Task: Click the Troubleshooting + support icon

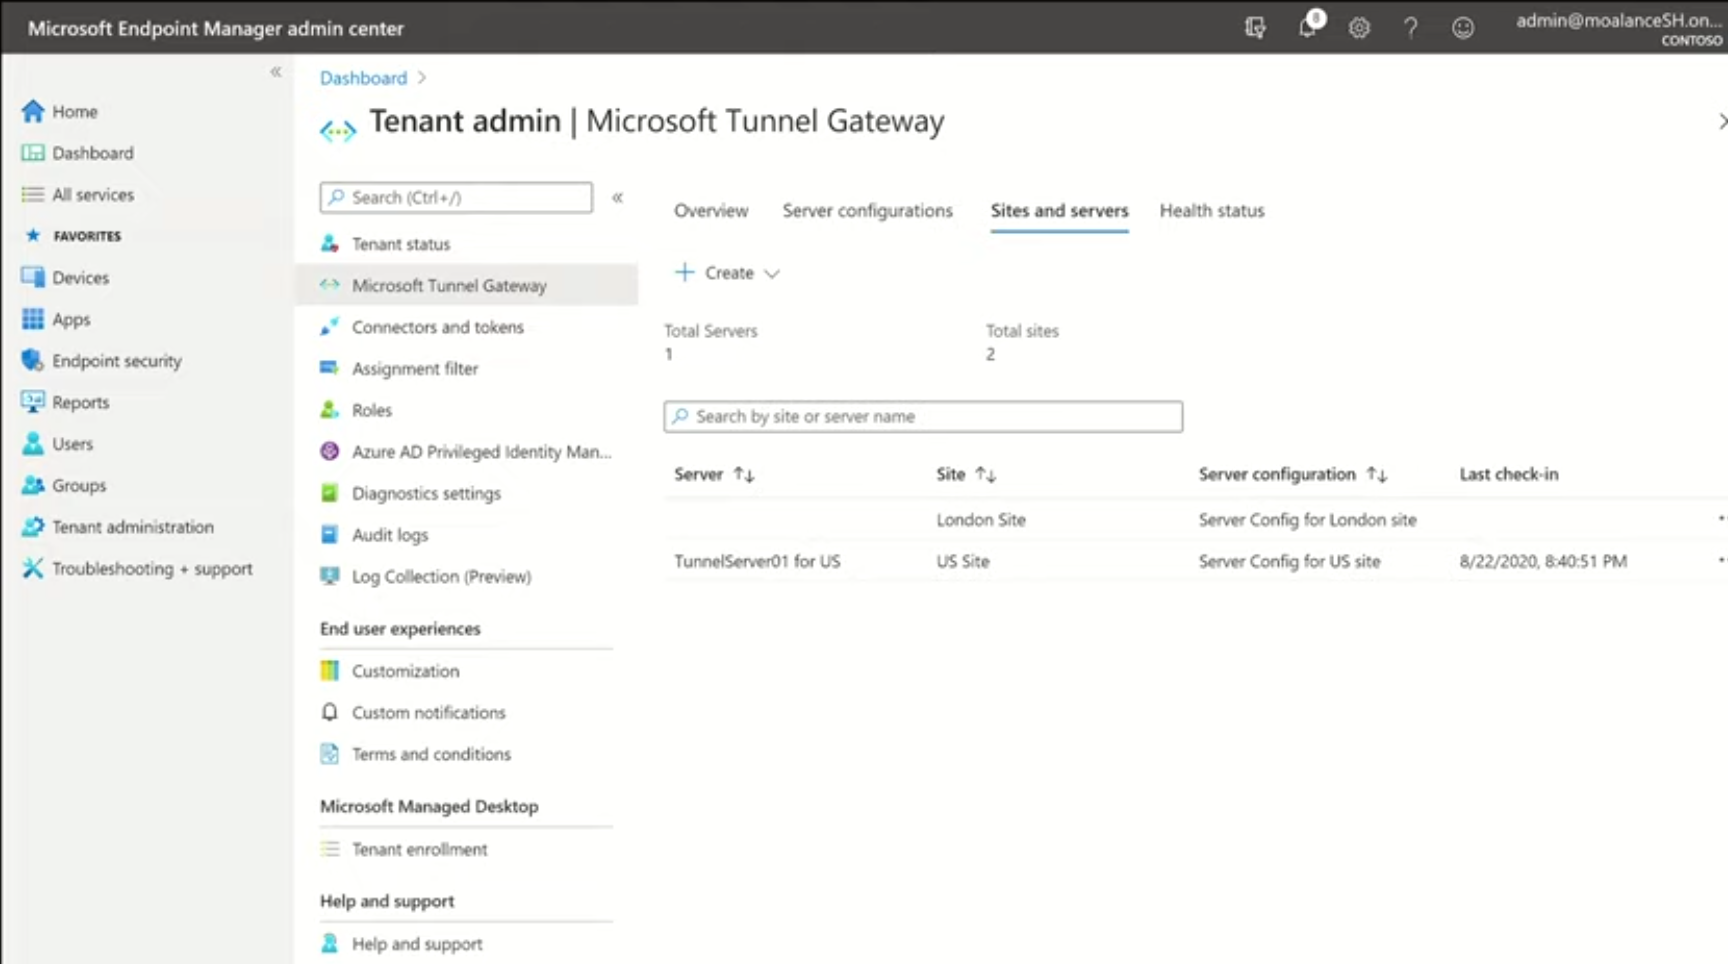Action: 33,568
